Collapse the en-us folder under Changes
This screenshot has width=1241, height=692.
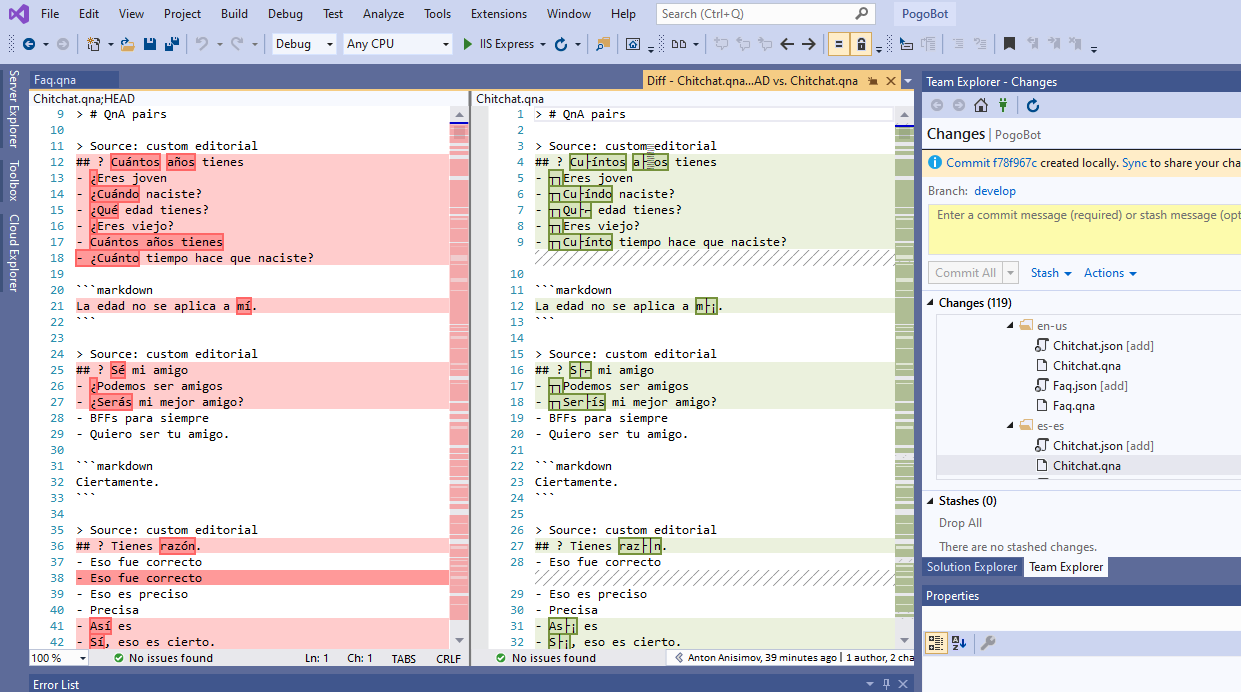tap(1009, 325)
